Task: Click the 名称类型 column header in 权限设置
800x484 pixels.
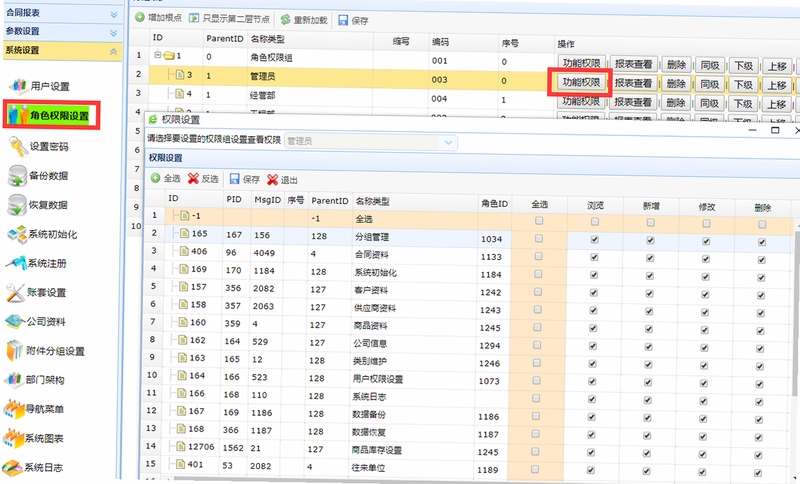Action: tap(372, 201)
